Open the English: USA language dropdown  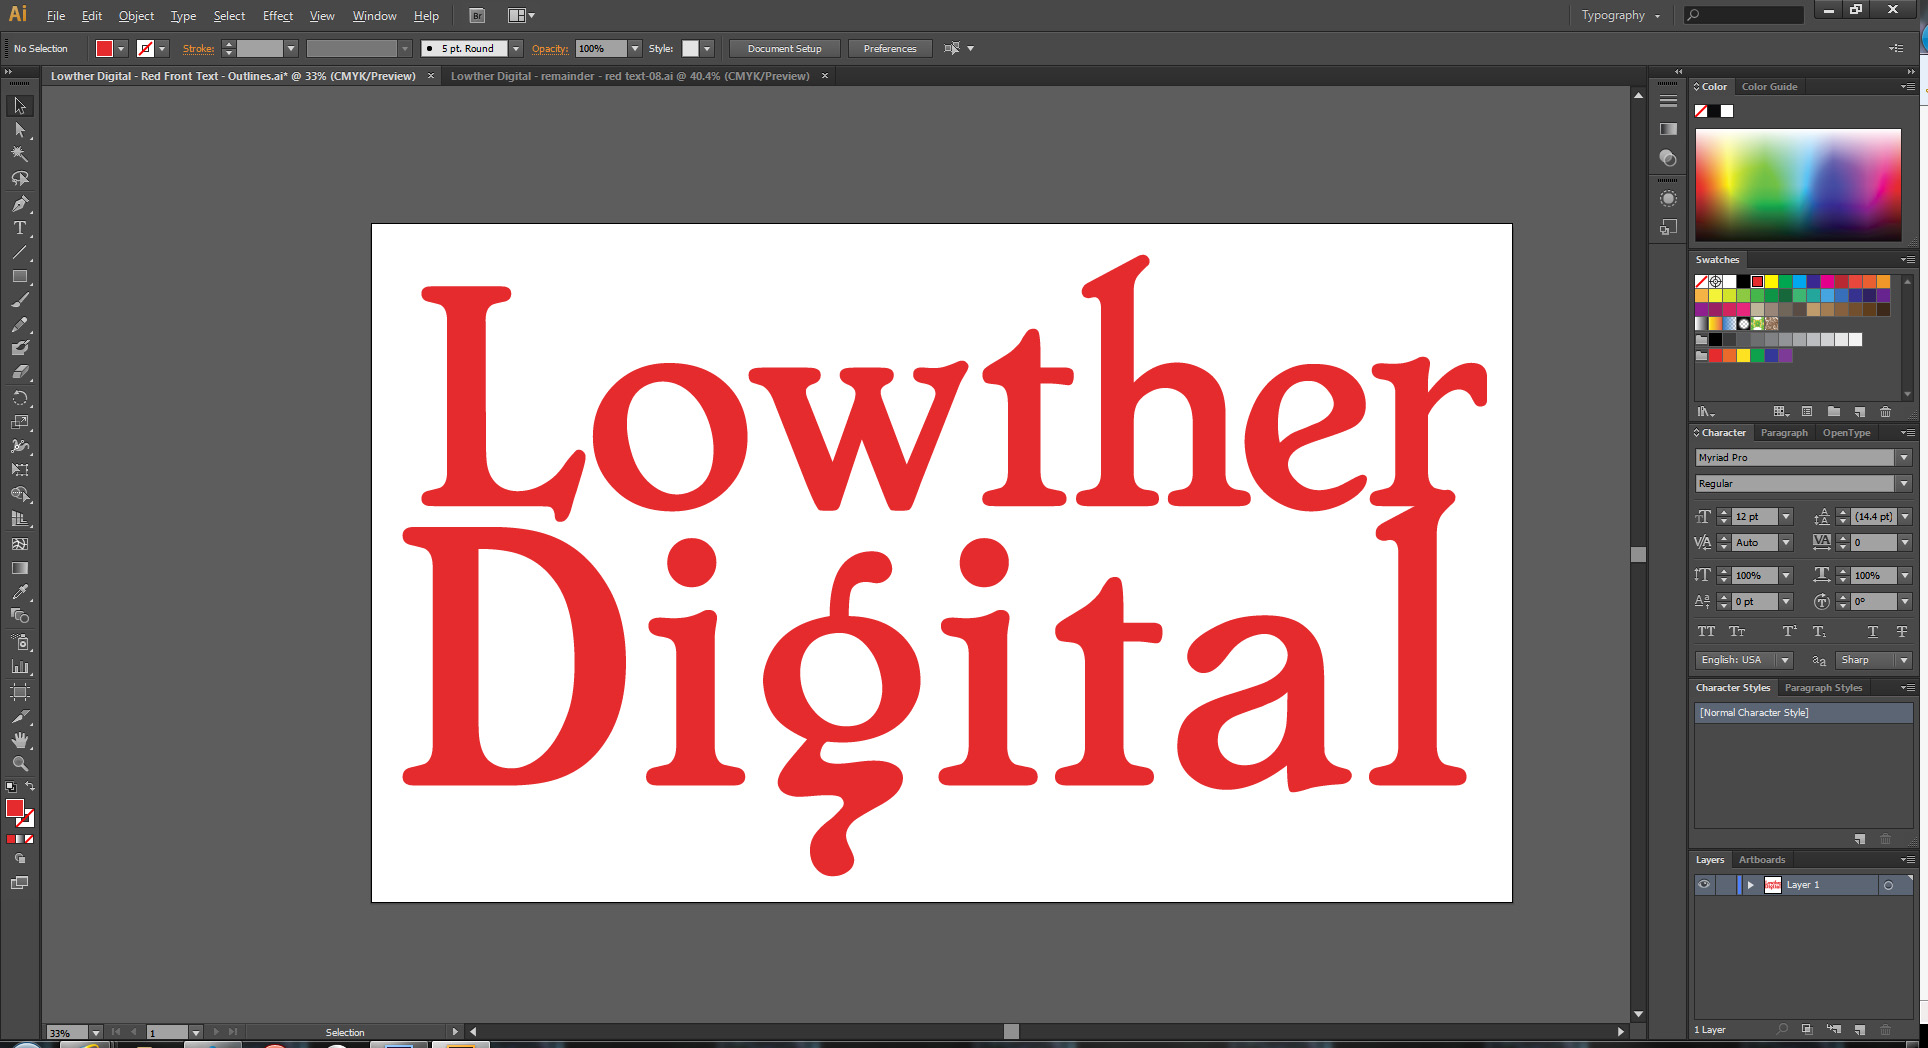[x=1784, y=660]
